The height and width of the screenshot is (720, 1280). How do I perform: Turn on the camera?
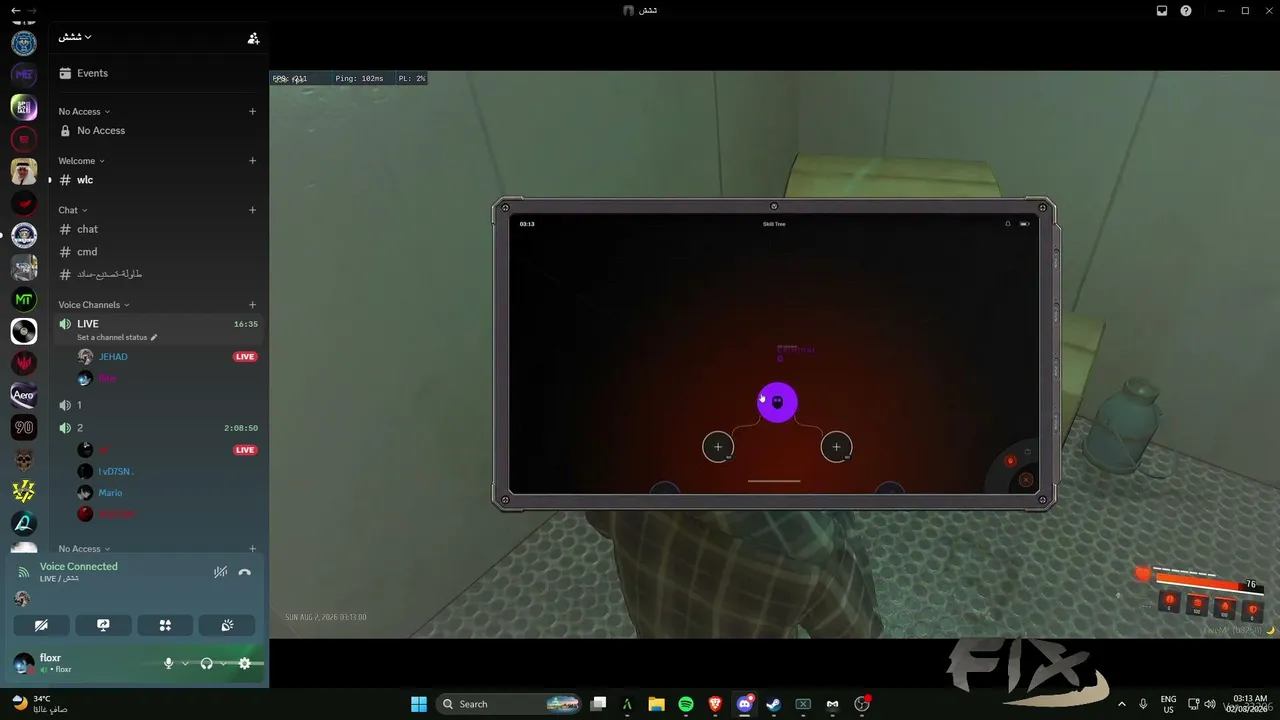42,625
